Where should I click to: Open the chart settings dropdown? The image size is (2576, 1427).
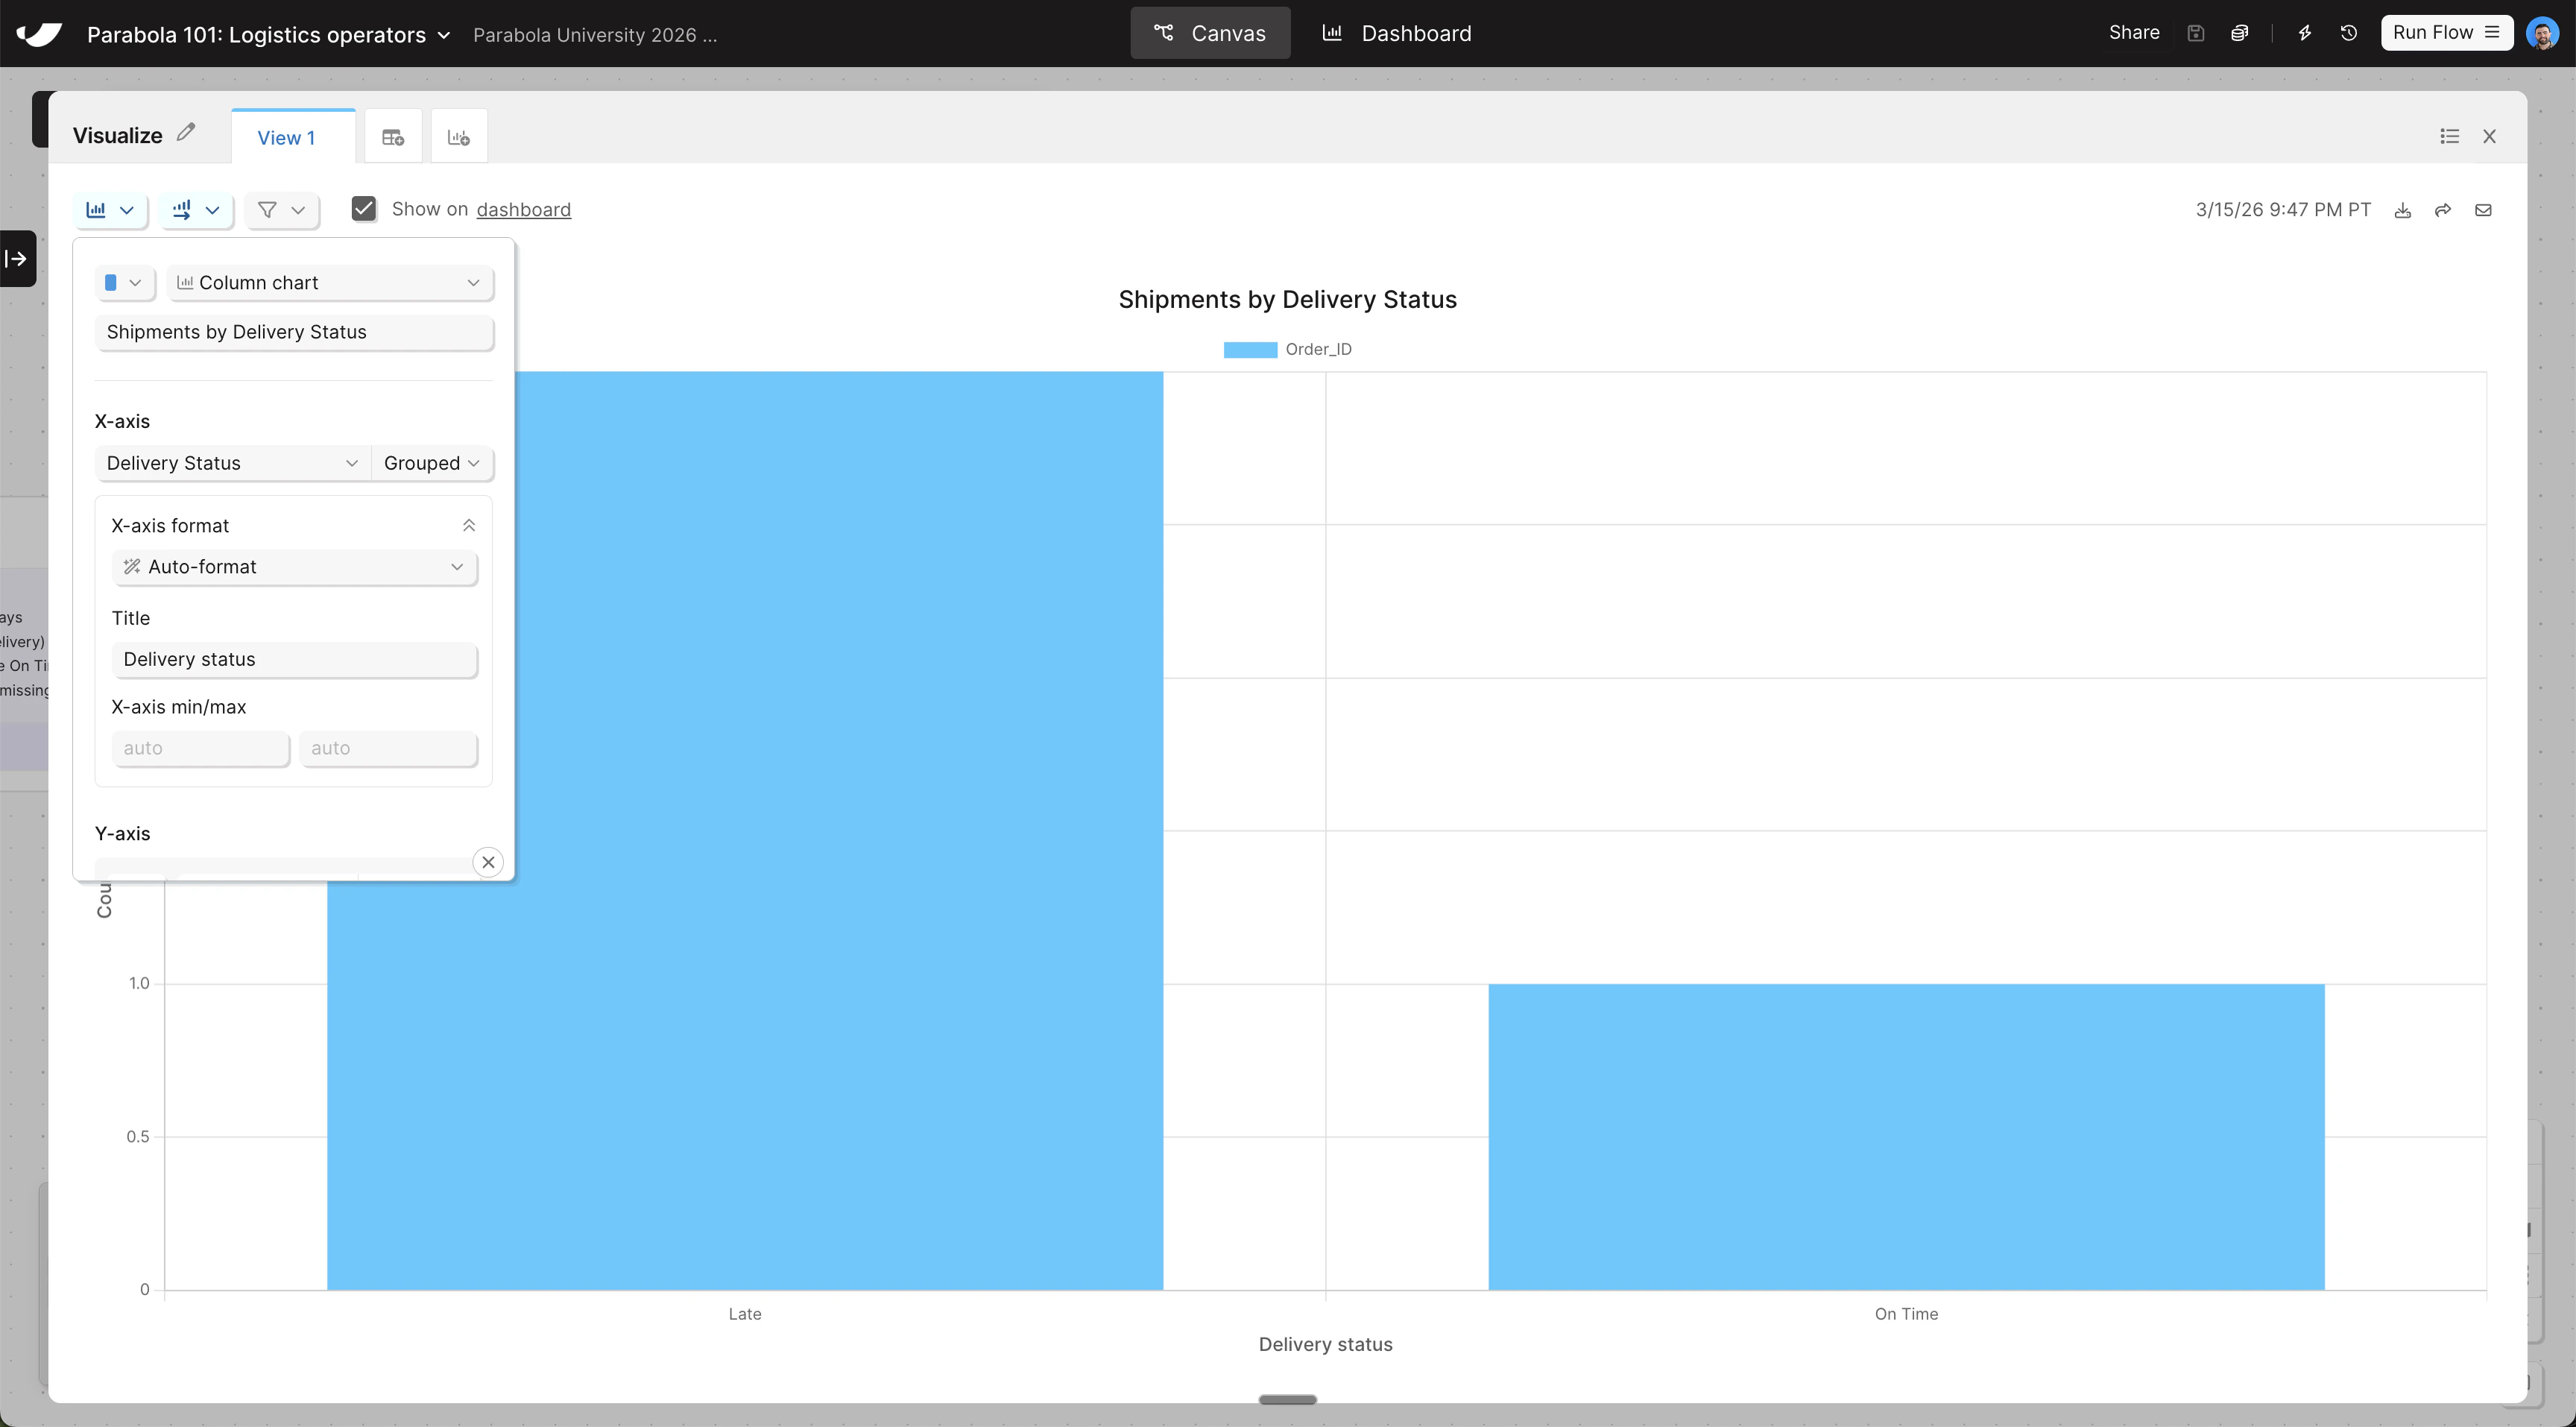click(110, 210)
